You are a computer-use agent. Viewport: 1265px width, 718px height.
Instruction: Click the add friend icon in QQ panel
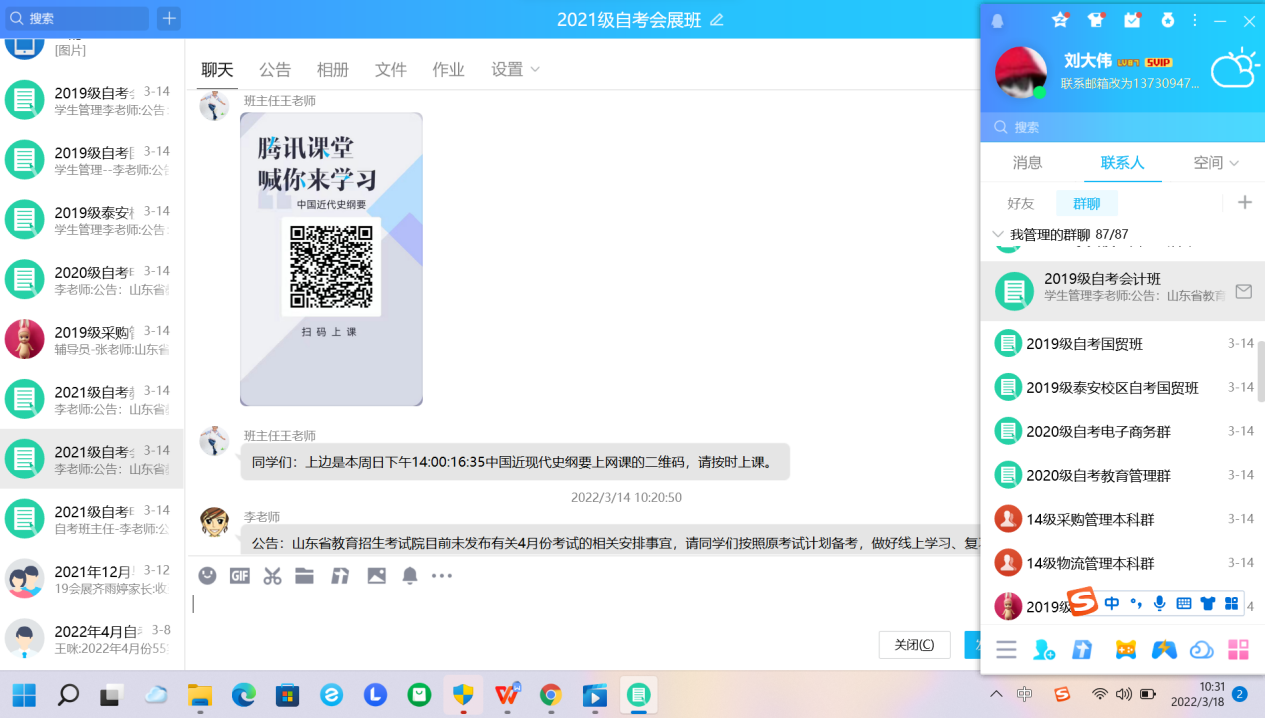(1044, 650)
